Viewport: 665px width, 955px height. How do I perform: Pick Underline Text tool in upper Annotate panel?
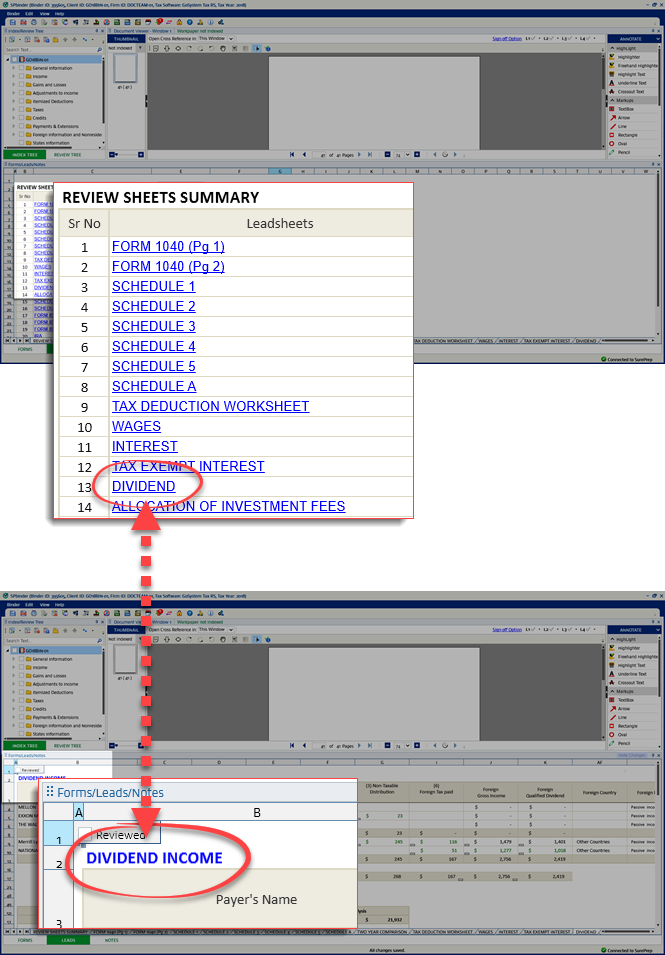[632, 83]
